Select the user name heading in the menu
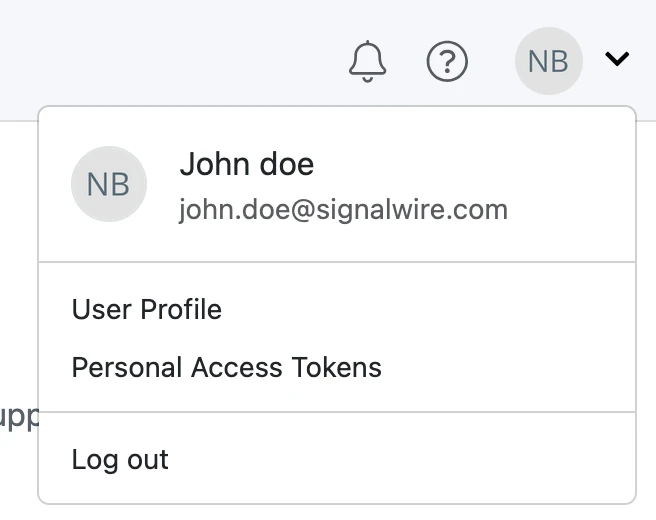Viewport: 656px width, 520px height. (246, 164)
